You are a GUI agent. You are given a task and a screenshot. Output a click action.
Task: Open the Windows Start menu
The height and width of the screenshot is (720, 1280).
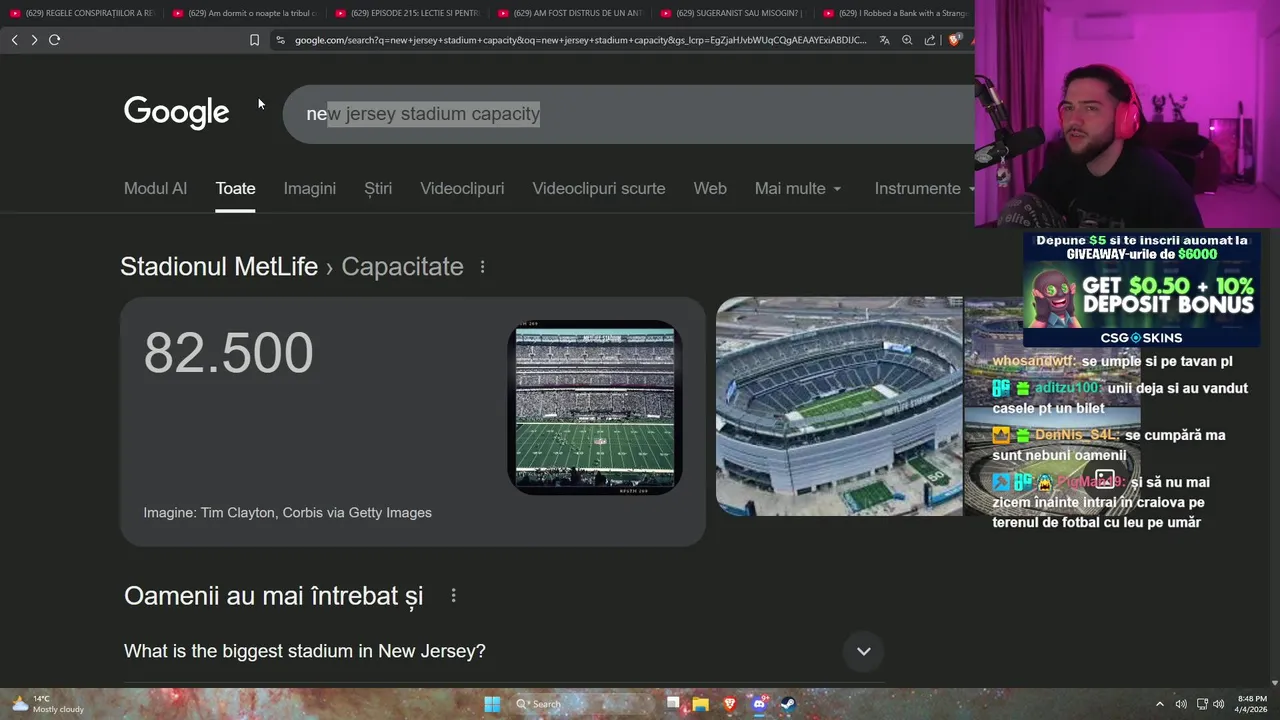[x=492, y=704]
